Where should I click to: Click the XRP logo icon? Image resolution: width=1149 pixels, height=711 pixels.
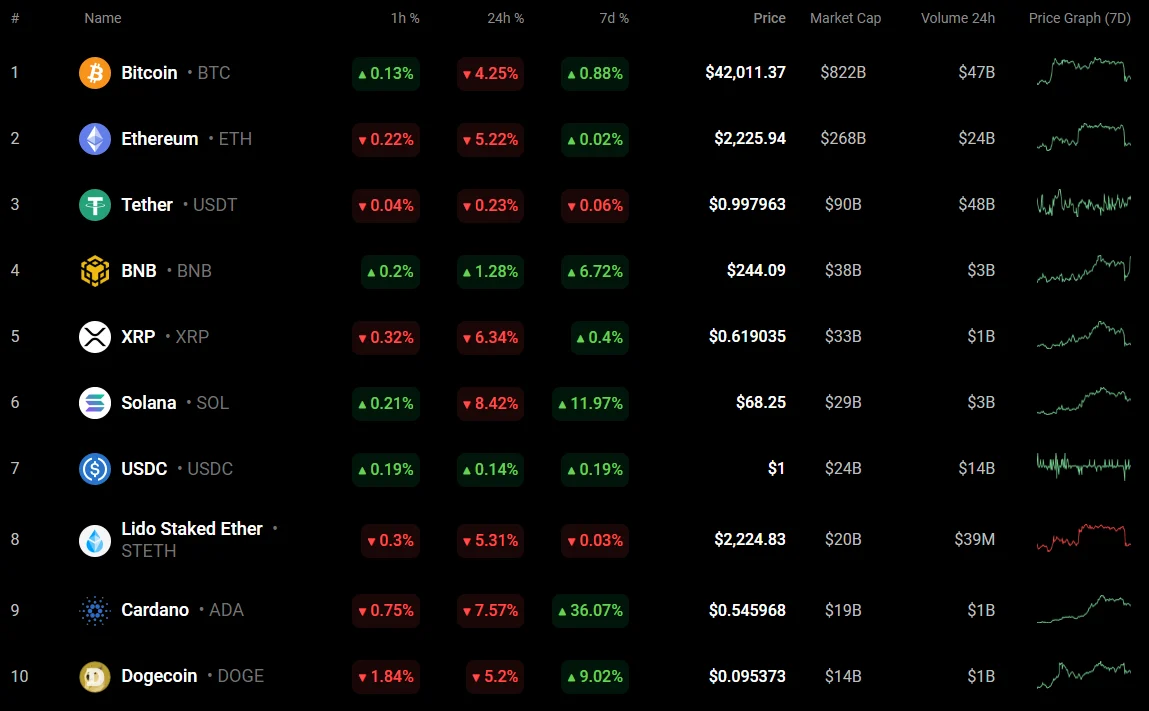pos(95,337)
